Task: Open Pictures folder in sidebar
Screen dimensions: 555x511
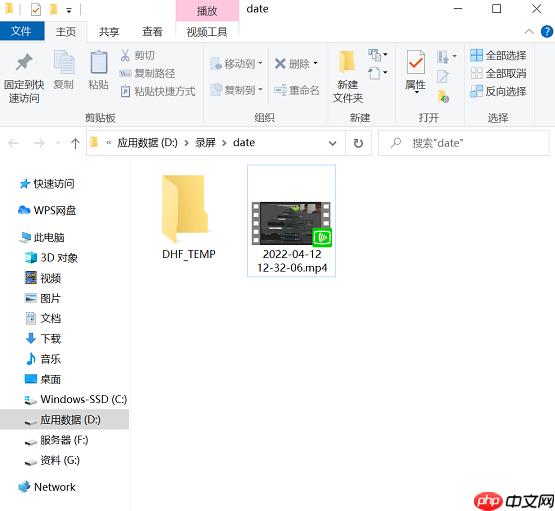Action: coord(43,298)
